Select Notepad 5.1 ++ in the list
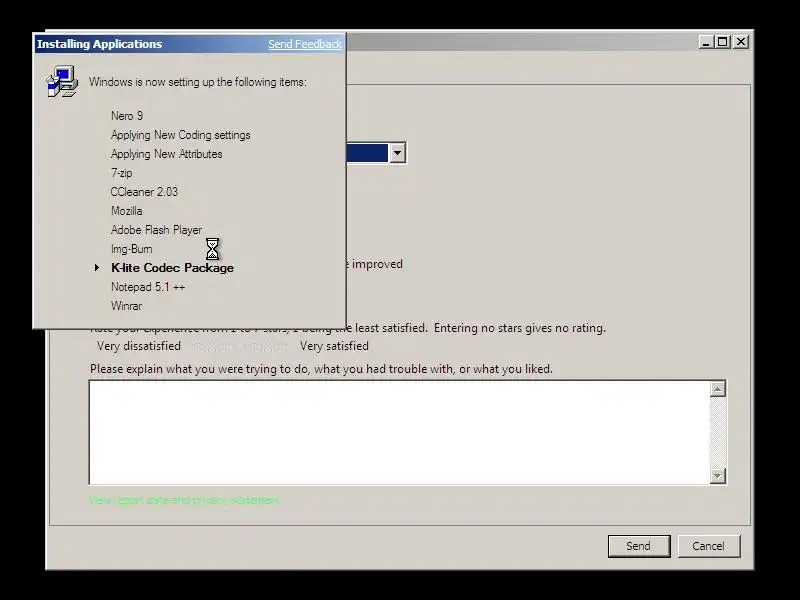The image size is (800, 600). 148,287
